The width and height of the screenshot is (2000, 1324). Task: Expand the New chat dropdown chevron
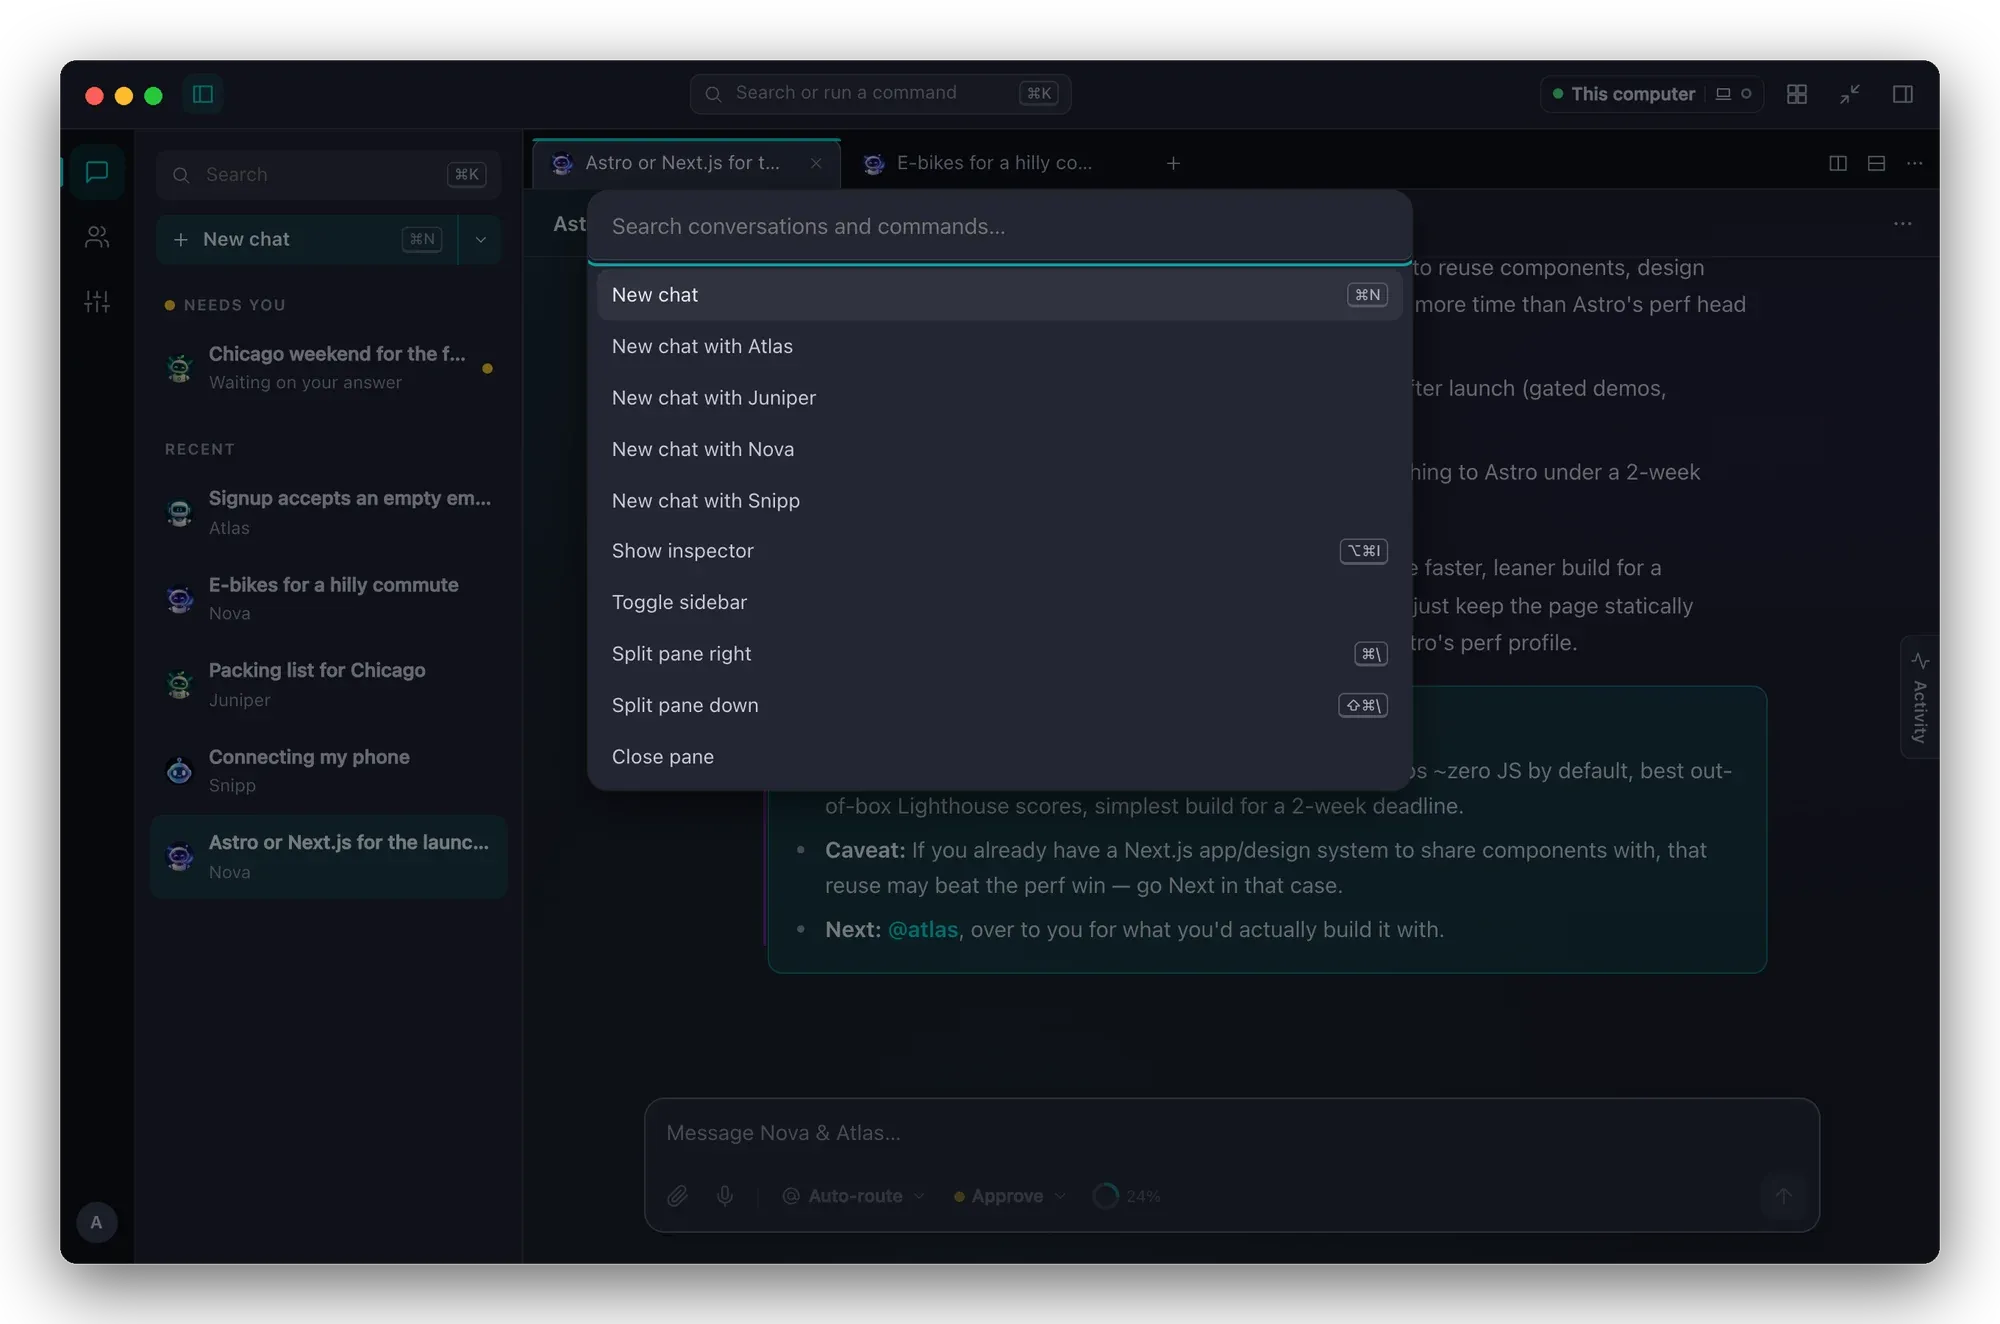pos(481,239)
